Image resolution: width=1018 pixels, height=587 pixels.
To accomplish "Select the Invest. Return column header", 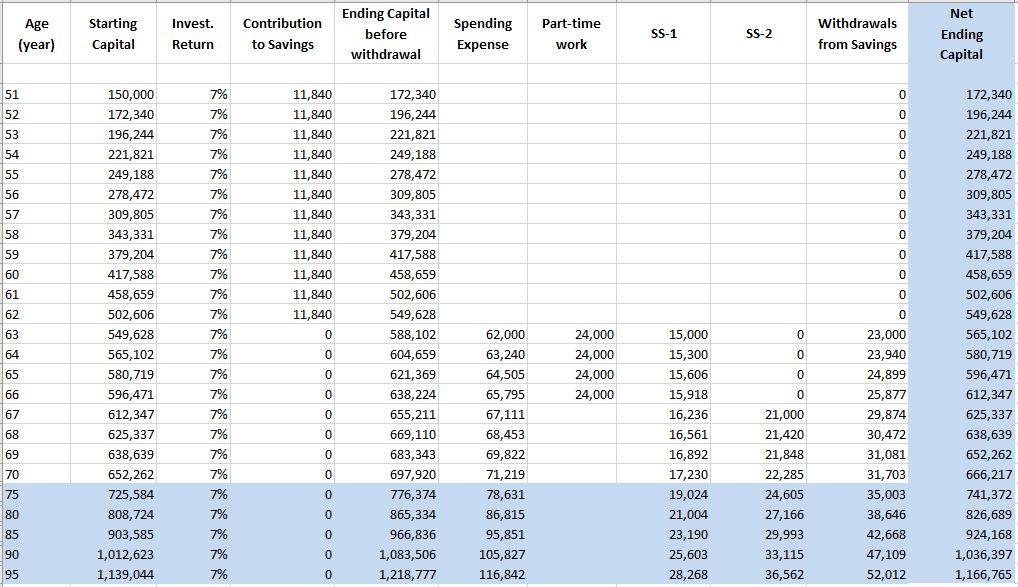I will coord(192,34).
